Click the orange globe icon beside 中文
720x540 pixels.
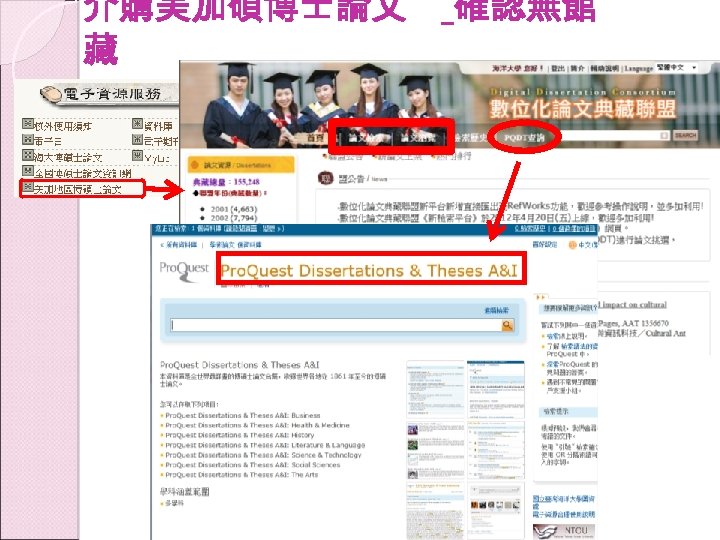(x=572, y=245)
